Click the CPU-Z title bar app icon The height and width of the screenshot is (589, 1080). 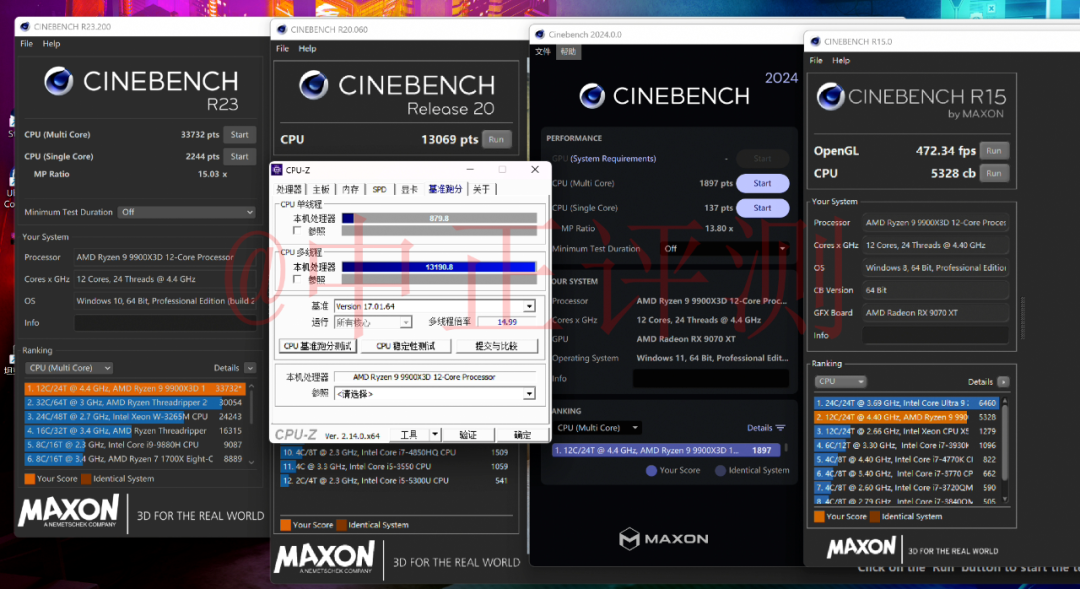tap(277, 169)
